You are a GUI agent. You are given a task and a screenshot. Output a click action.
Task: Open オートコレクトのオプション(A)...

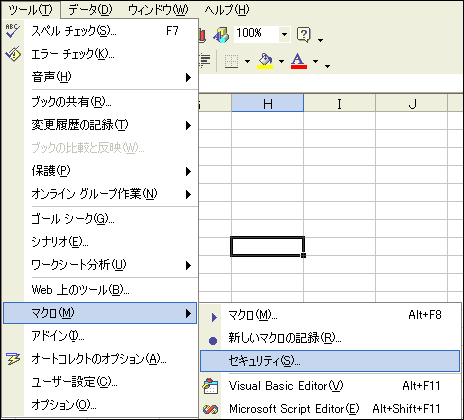point(100,359)
